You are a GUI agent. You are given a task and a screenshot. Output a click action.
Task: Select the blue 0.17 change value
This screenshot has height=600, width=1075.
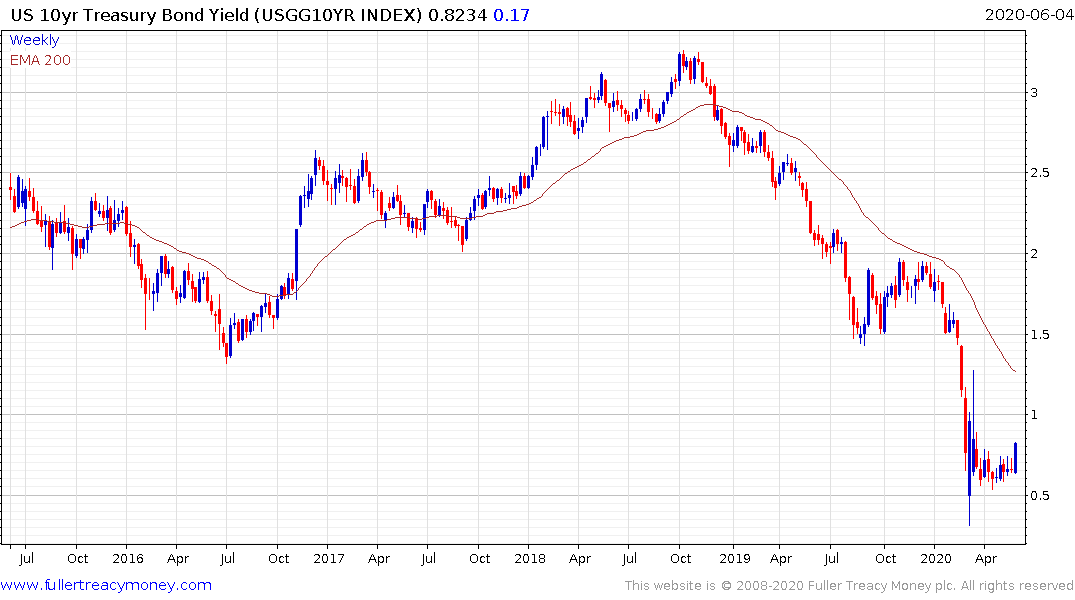(511, 15)
